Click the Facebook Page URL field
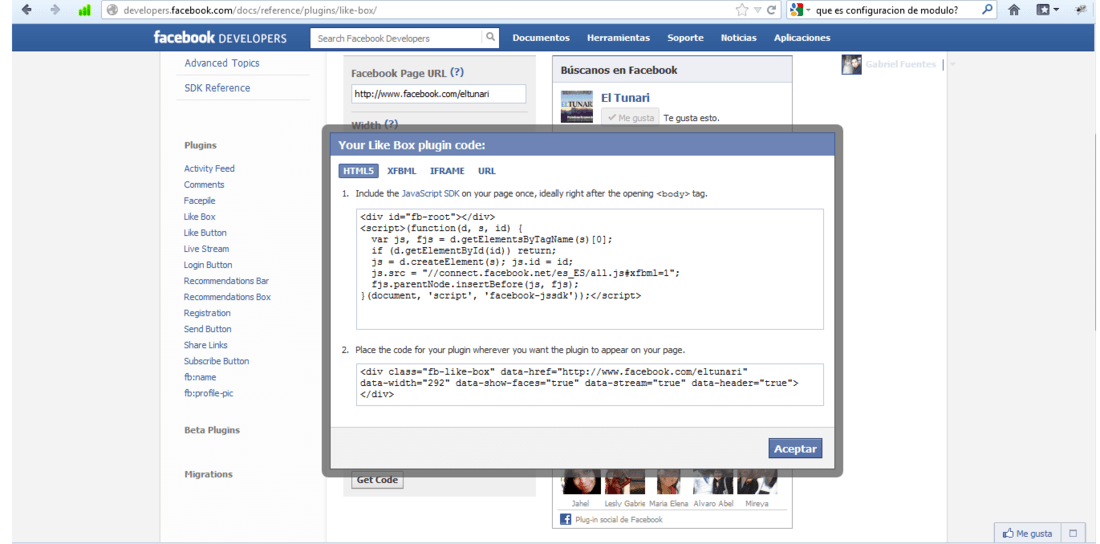 (438, 94)
